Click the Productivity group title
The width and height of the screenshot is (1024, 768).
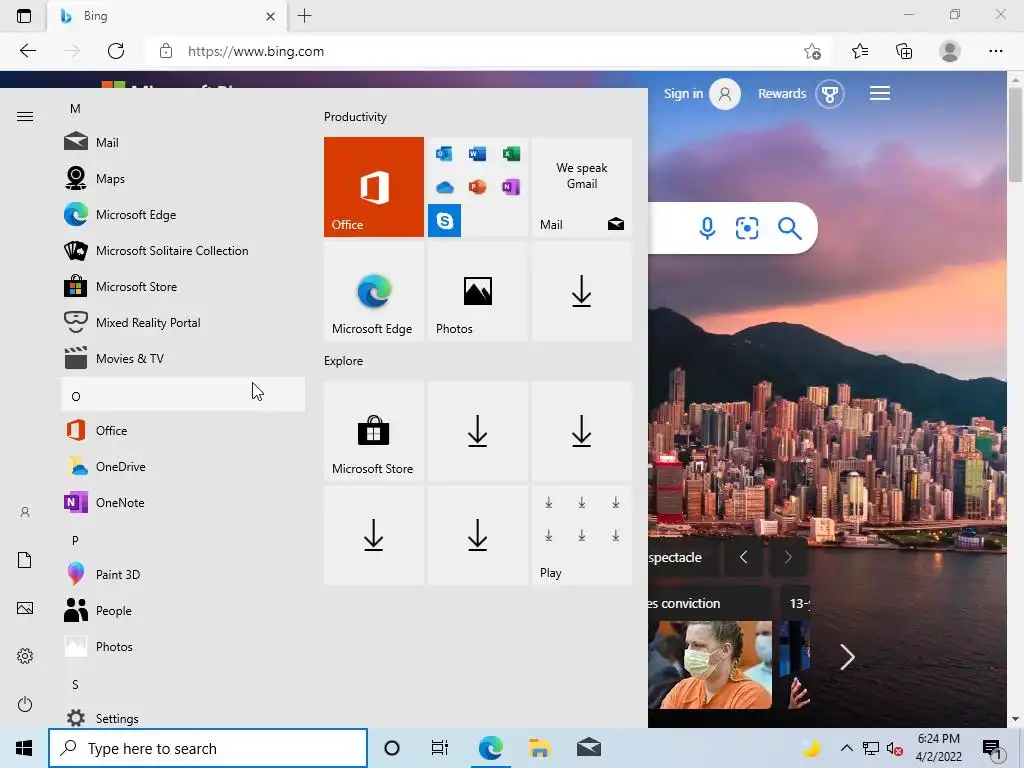355,117
